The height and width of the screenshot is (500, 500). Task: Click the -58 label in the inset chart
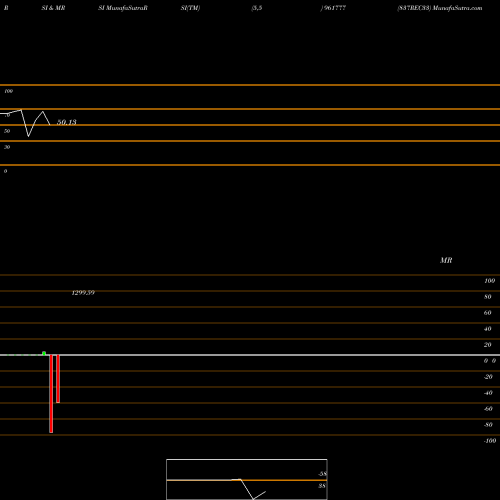(x=322, y=474)
